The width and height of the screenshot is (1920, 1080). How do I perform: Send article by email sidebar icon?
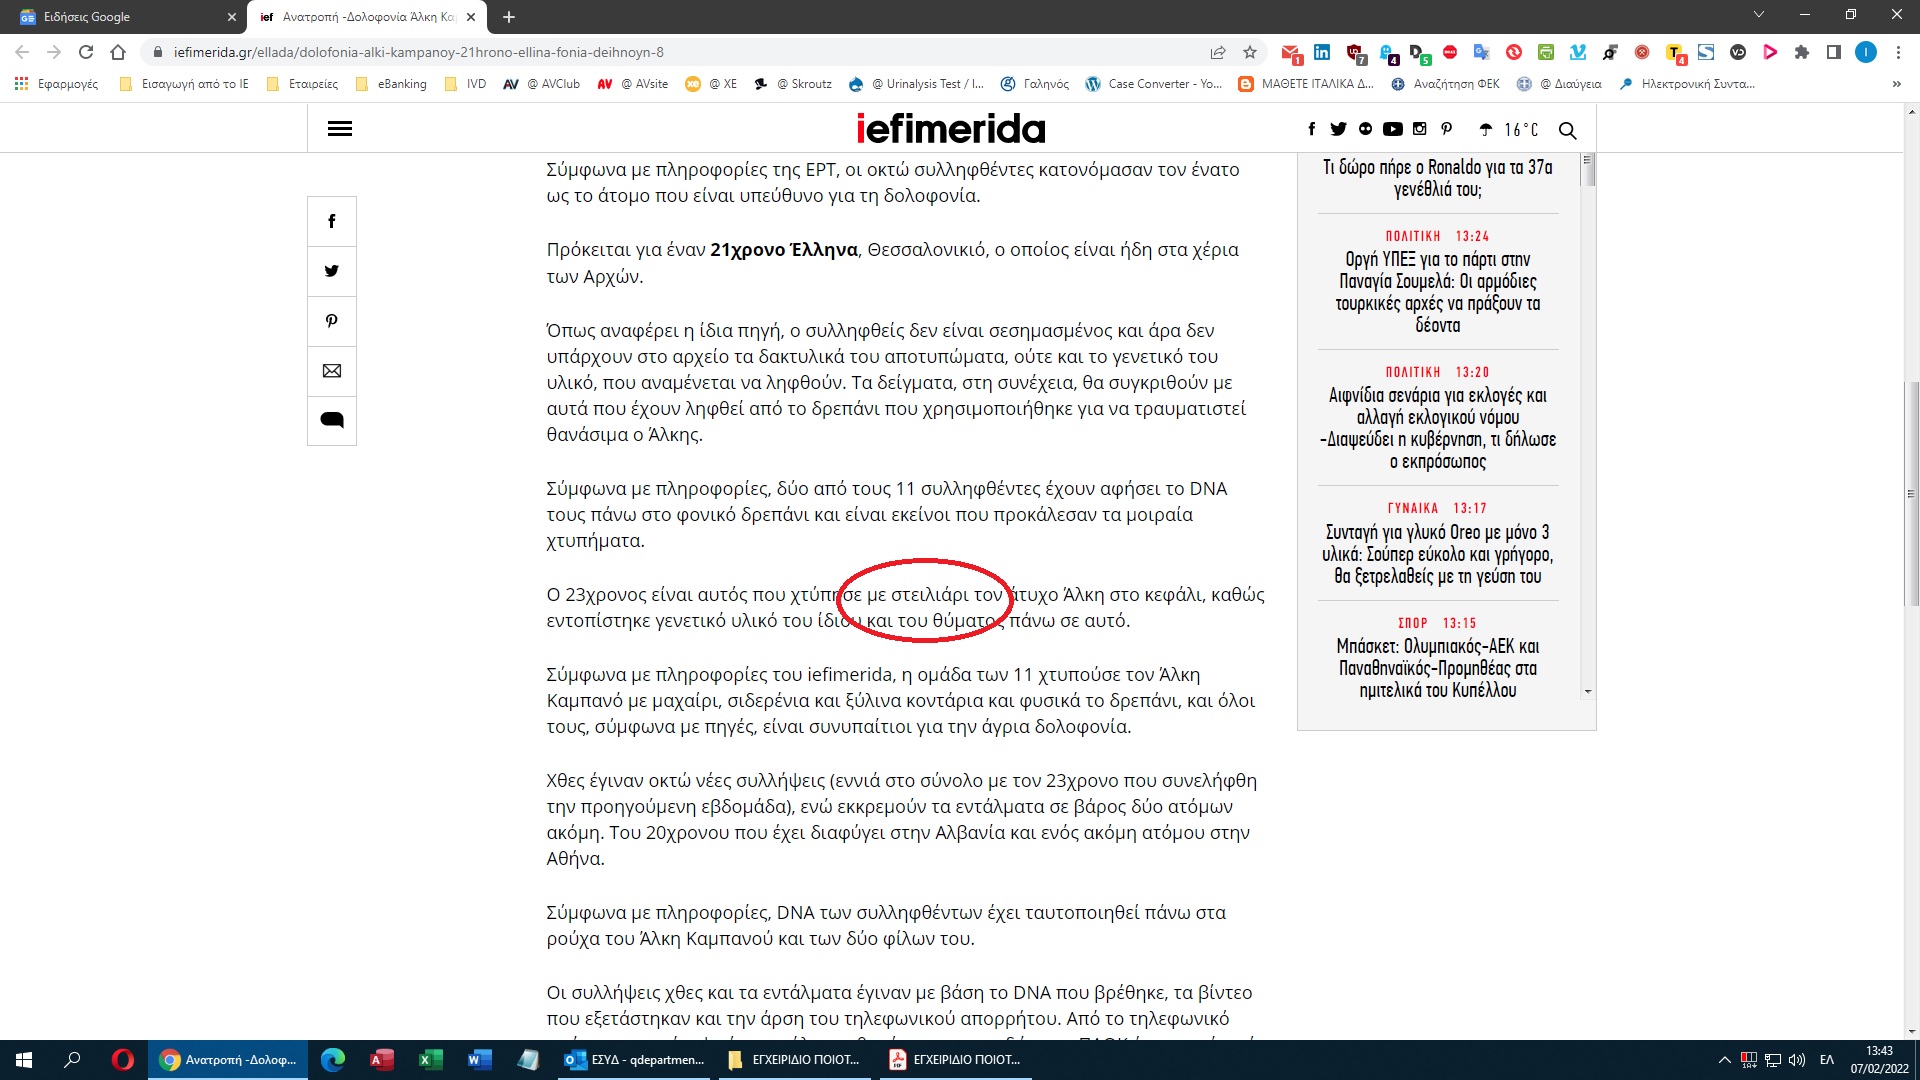pyautogui.click(x=332, y=371)
